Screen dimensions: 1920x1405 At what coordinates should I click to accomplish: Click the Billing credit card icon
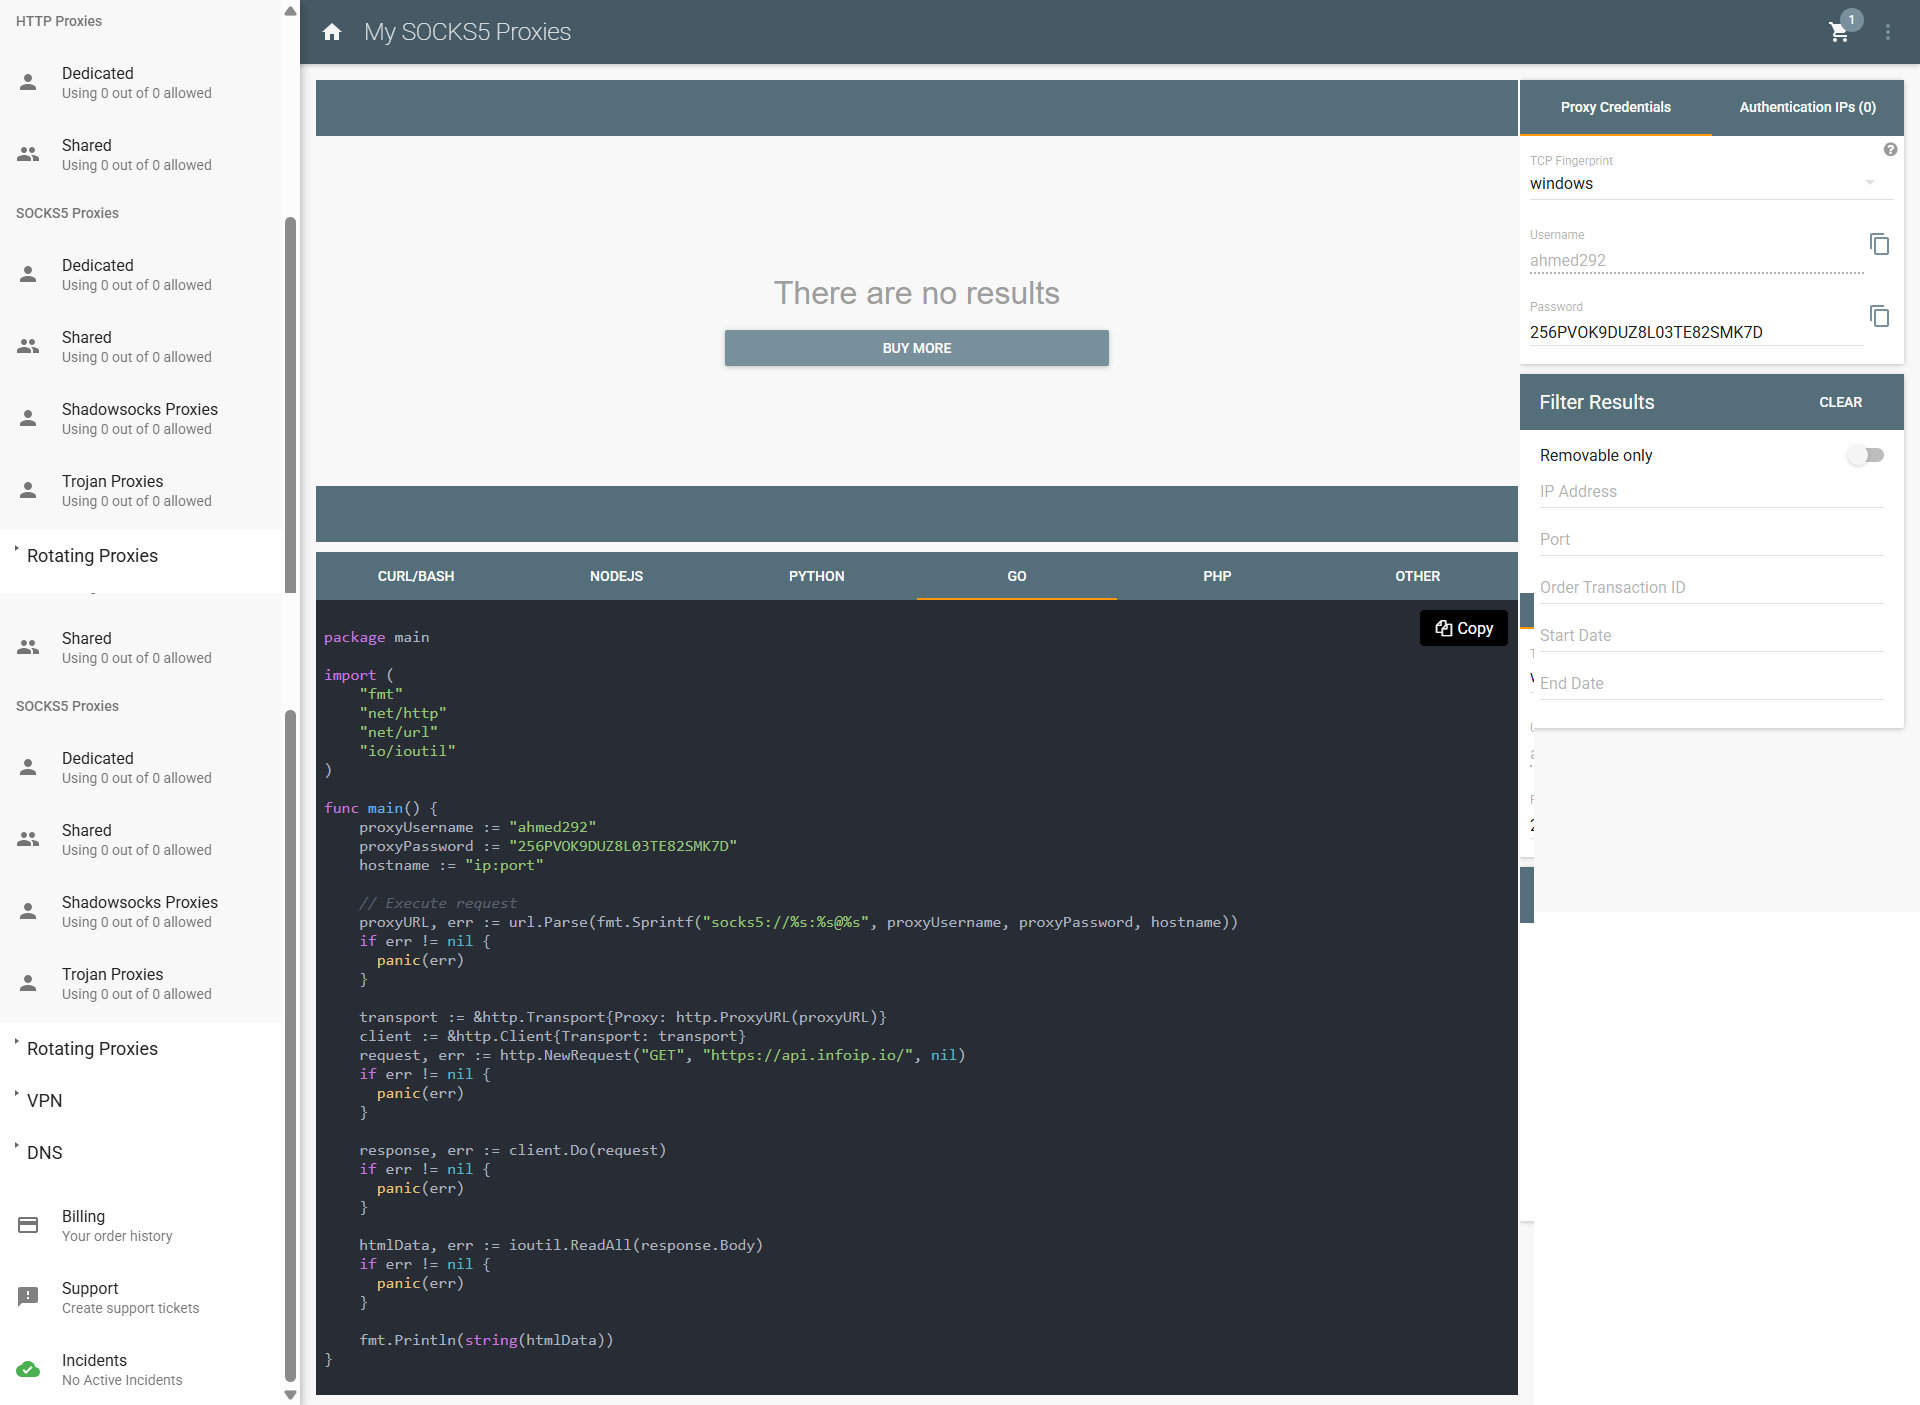(28, 1225)
